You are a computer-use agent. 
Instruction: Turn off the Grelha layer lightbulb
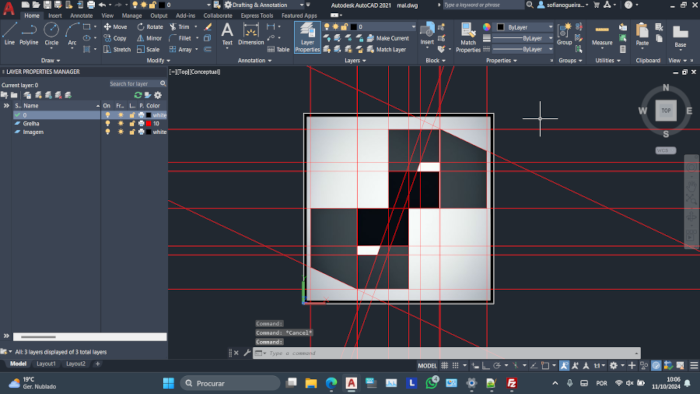[107, 124]
